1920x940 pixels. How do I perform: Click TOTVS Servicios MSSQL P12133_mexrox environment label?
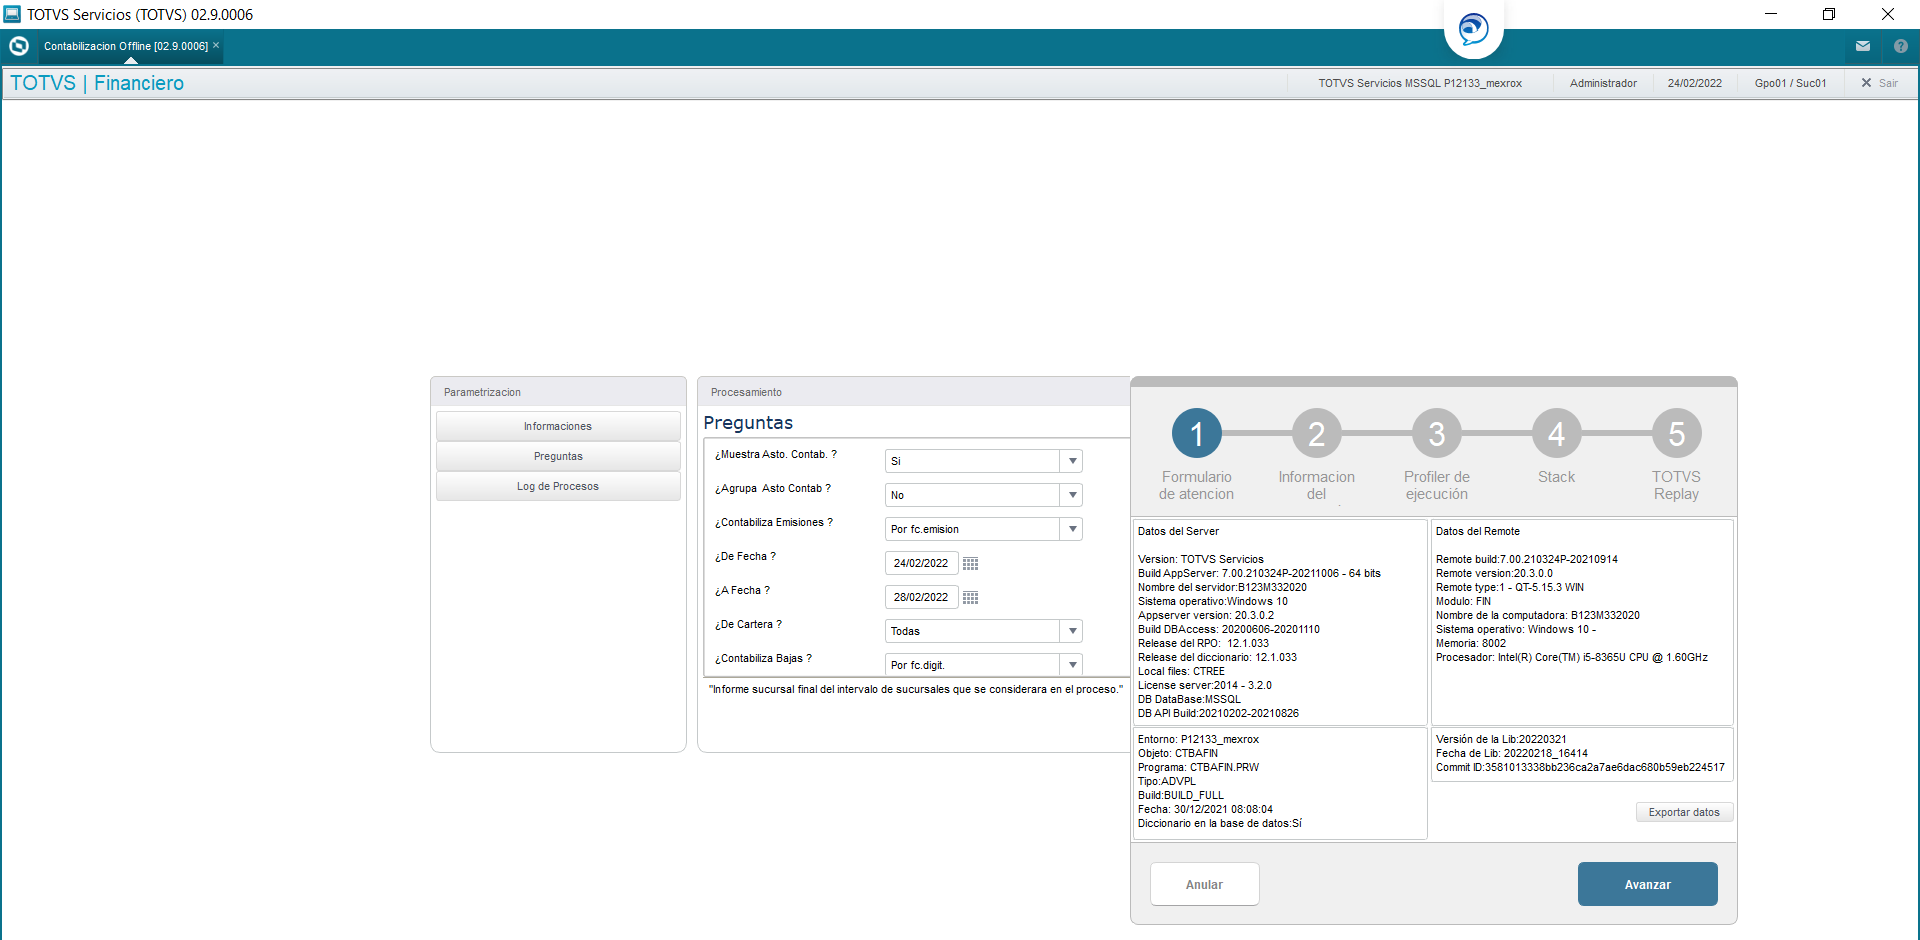1420,83
